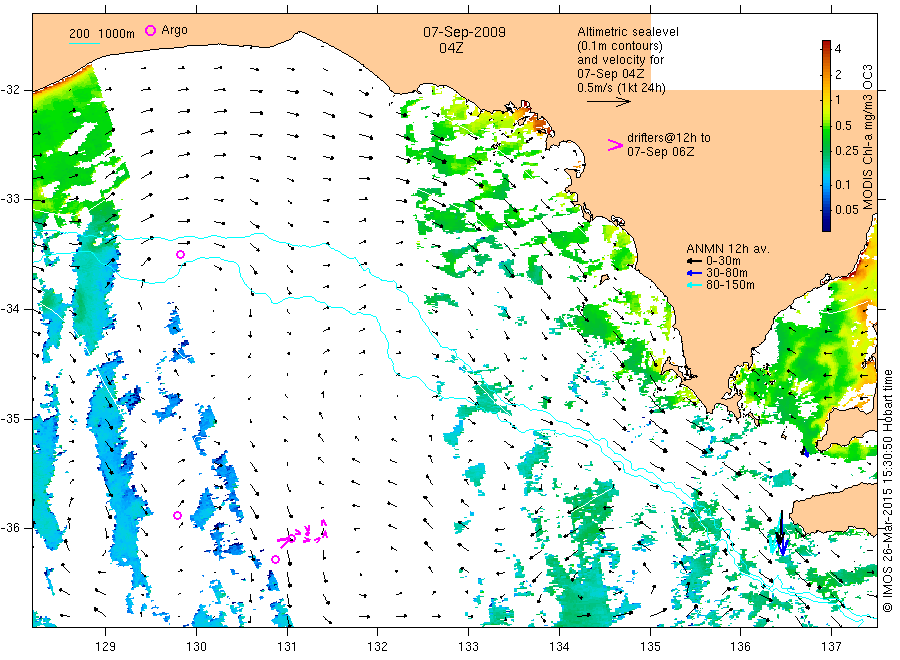Click the '1000m' depth contour label
This screenshot has width=900, height=660.
click(117, 34)
